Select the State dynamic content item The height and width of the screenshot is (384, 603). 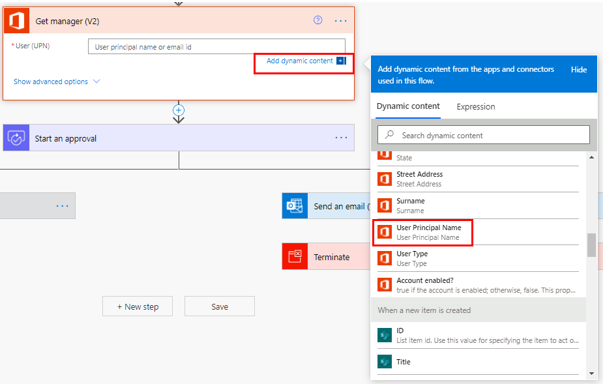pyautogui.click(x=478, y=158)
